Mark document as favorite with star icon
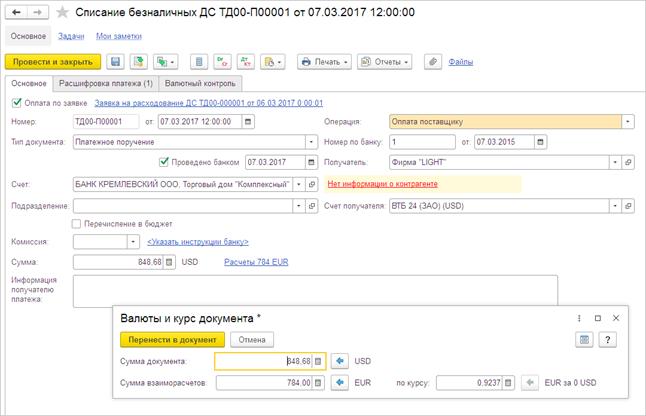 [62, 12]
